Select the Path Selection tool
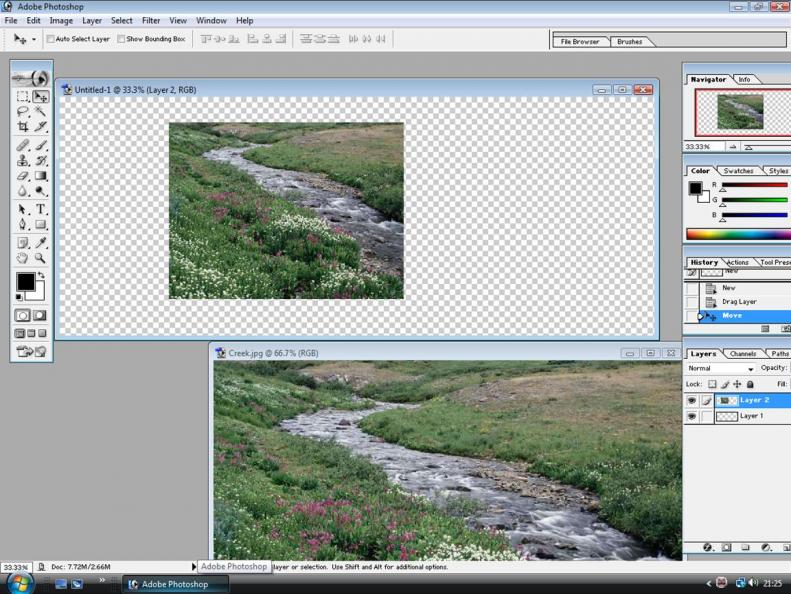This screenshot has height=594, width=791. point(23,209)
